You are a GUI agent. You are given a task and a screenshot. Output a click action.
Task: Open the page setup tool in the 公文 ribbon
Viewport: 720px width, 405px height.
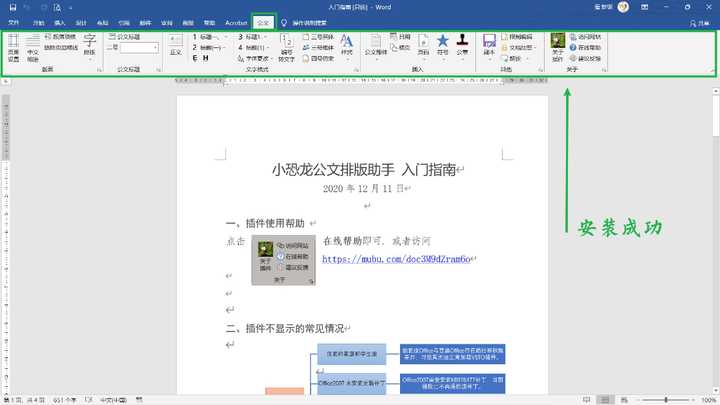pos(13,47)
